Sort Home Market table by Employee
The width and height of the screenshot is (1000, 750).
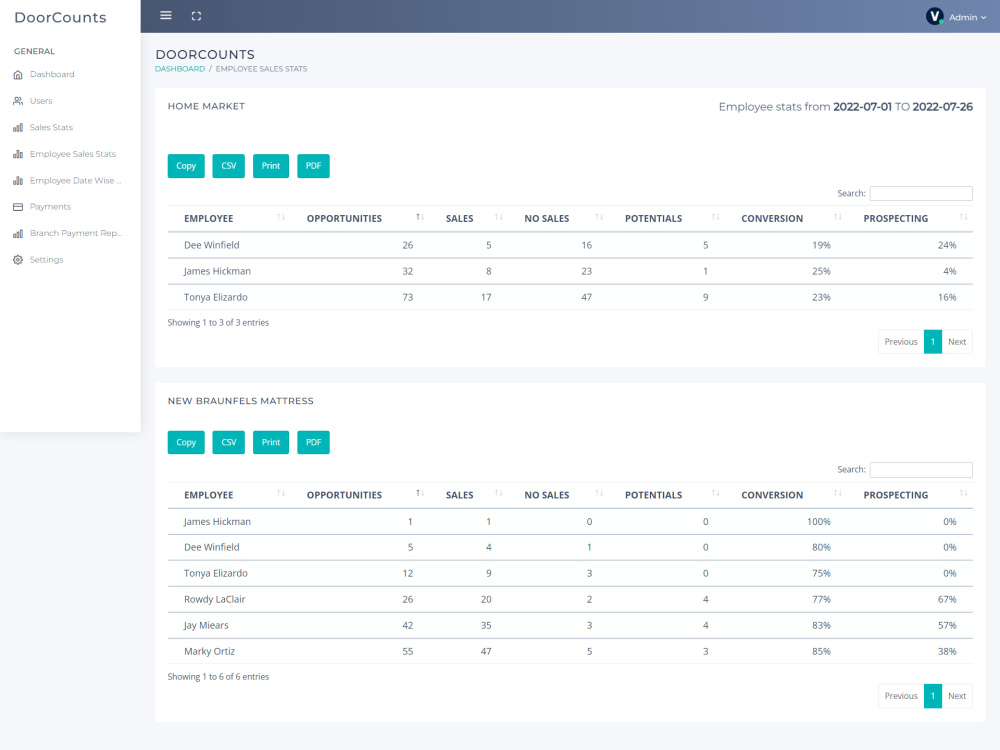[x=229, y=218]
